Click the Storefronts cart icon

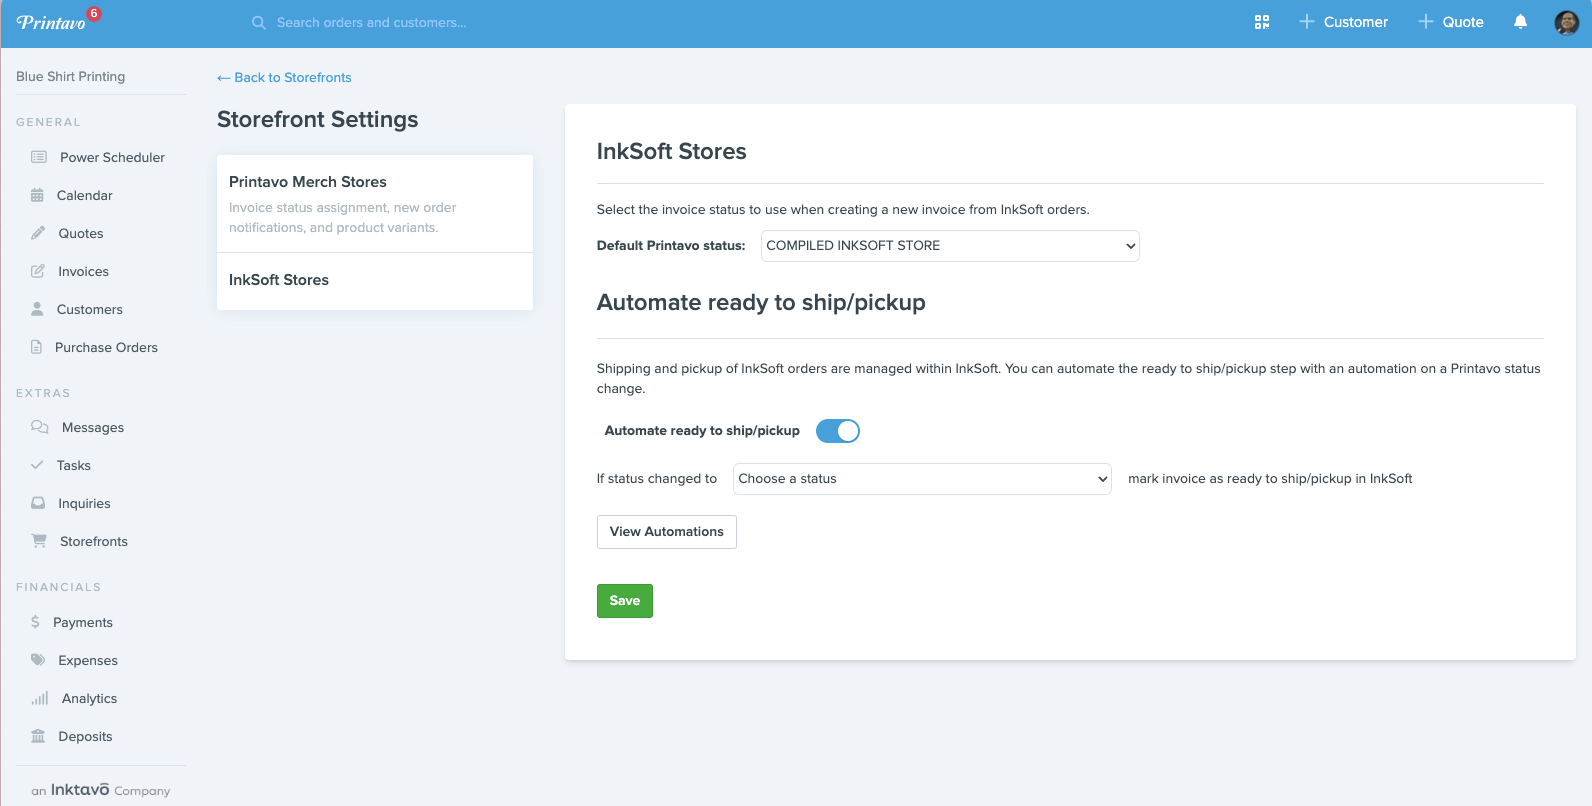[39, 541]
